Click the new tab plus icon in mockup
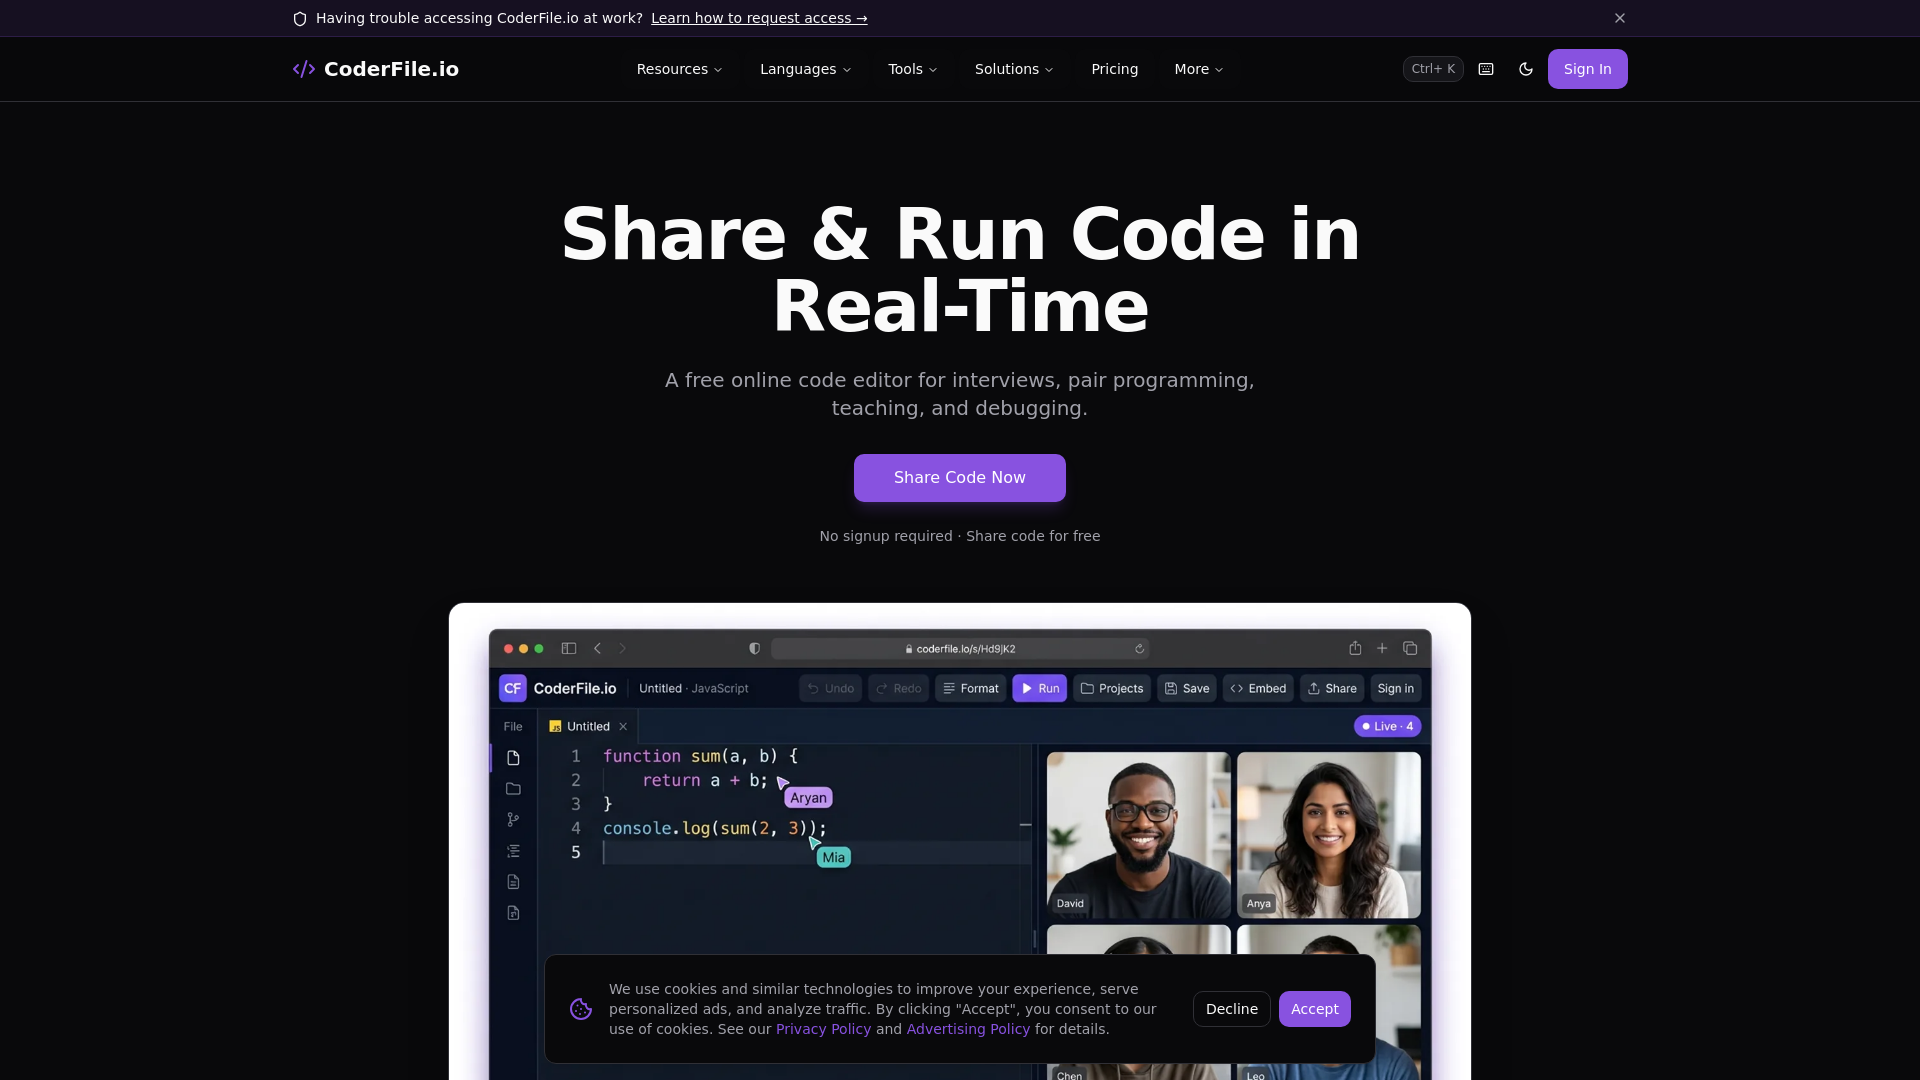Image resolution: width=1920 pixels, height=1080 pixels. point(1382,648)
